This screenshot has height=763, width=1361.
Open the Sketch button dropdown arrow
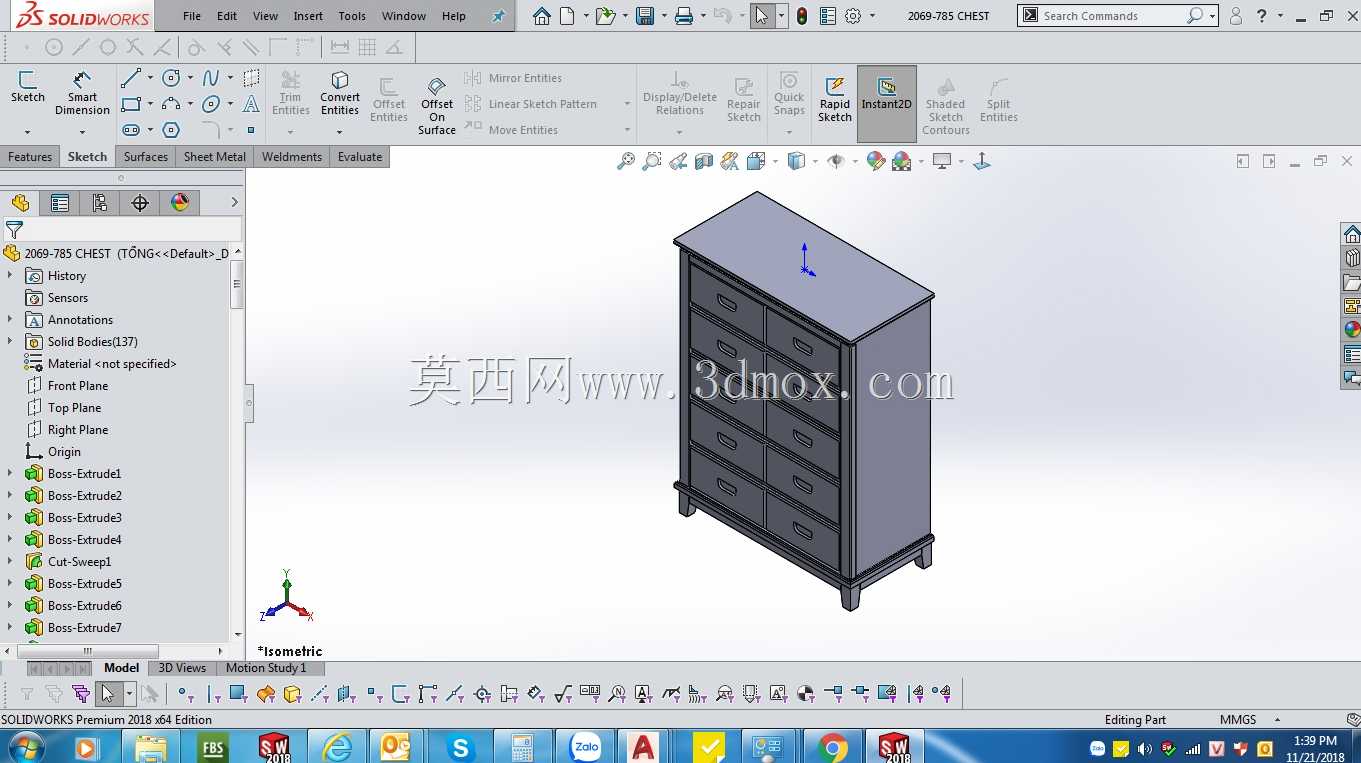click(27, 132)
